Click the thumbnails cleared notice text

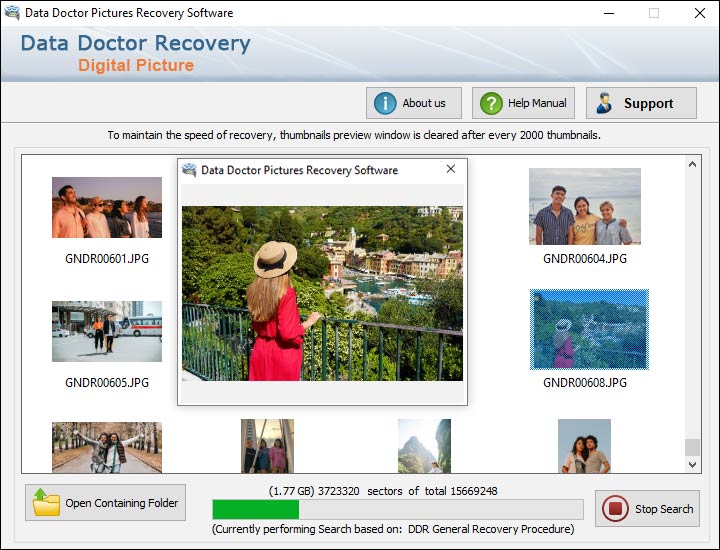pyautogui.click(x=354, y=135)
